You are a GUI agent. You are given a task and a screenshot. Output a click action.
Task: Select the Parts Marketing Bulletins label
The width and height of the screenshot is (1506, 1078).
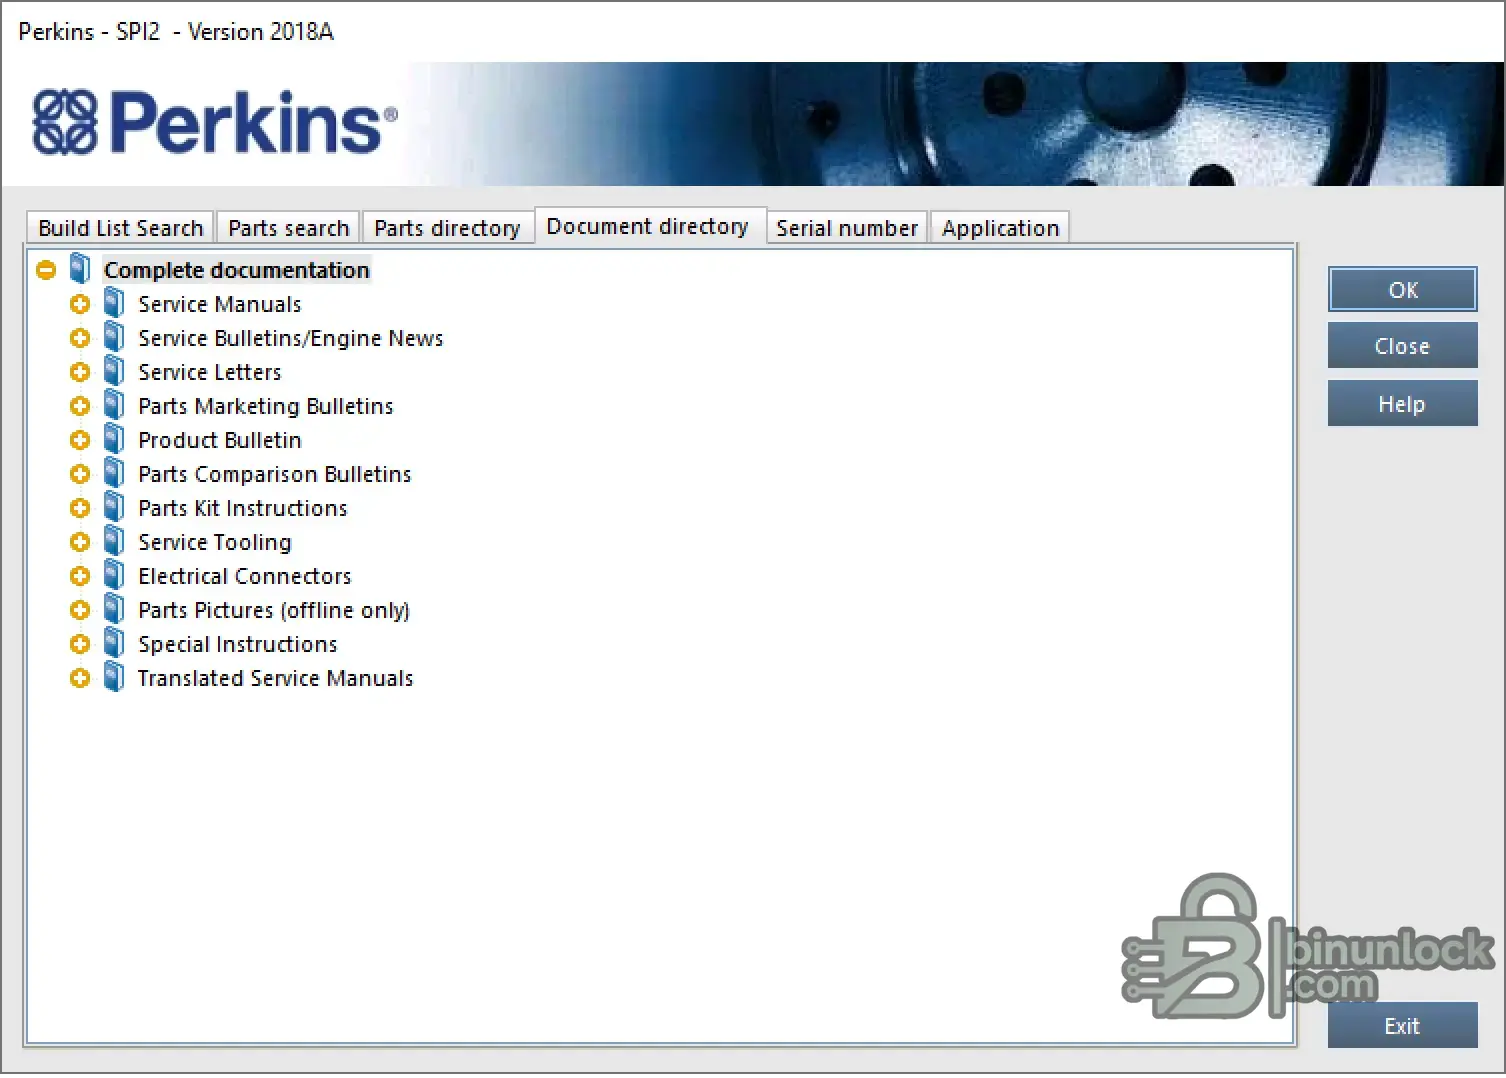pyautogui.click(x=266, y=406)
